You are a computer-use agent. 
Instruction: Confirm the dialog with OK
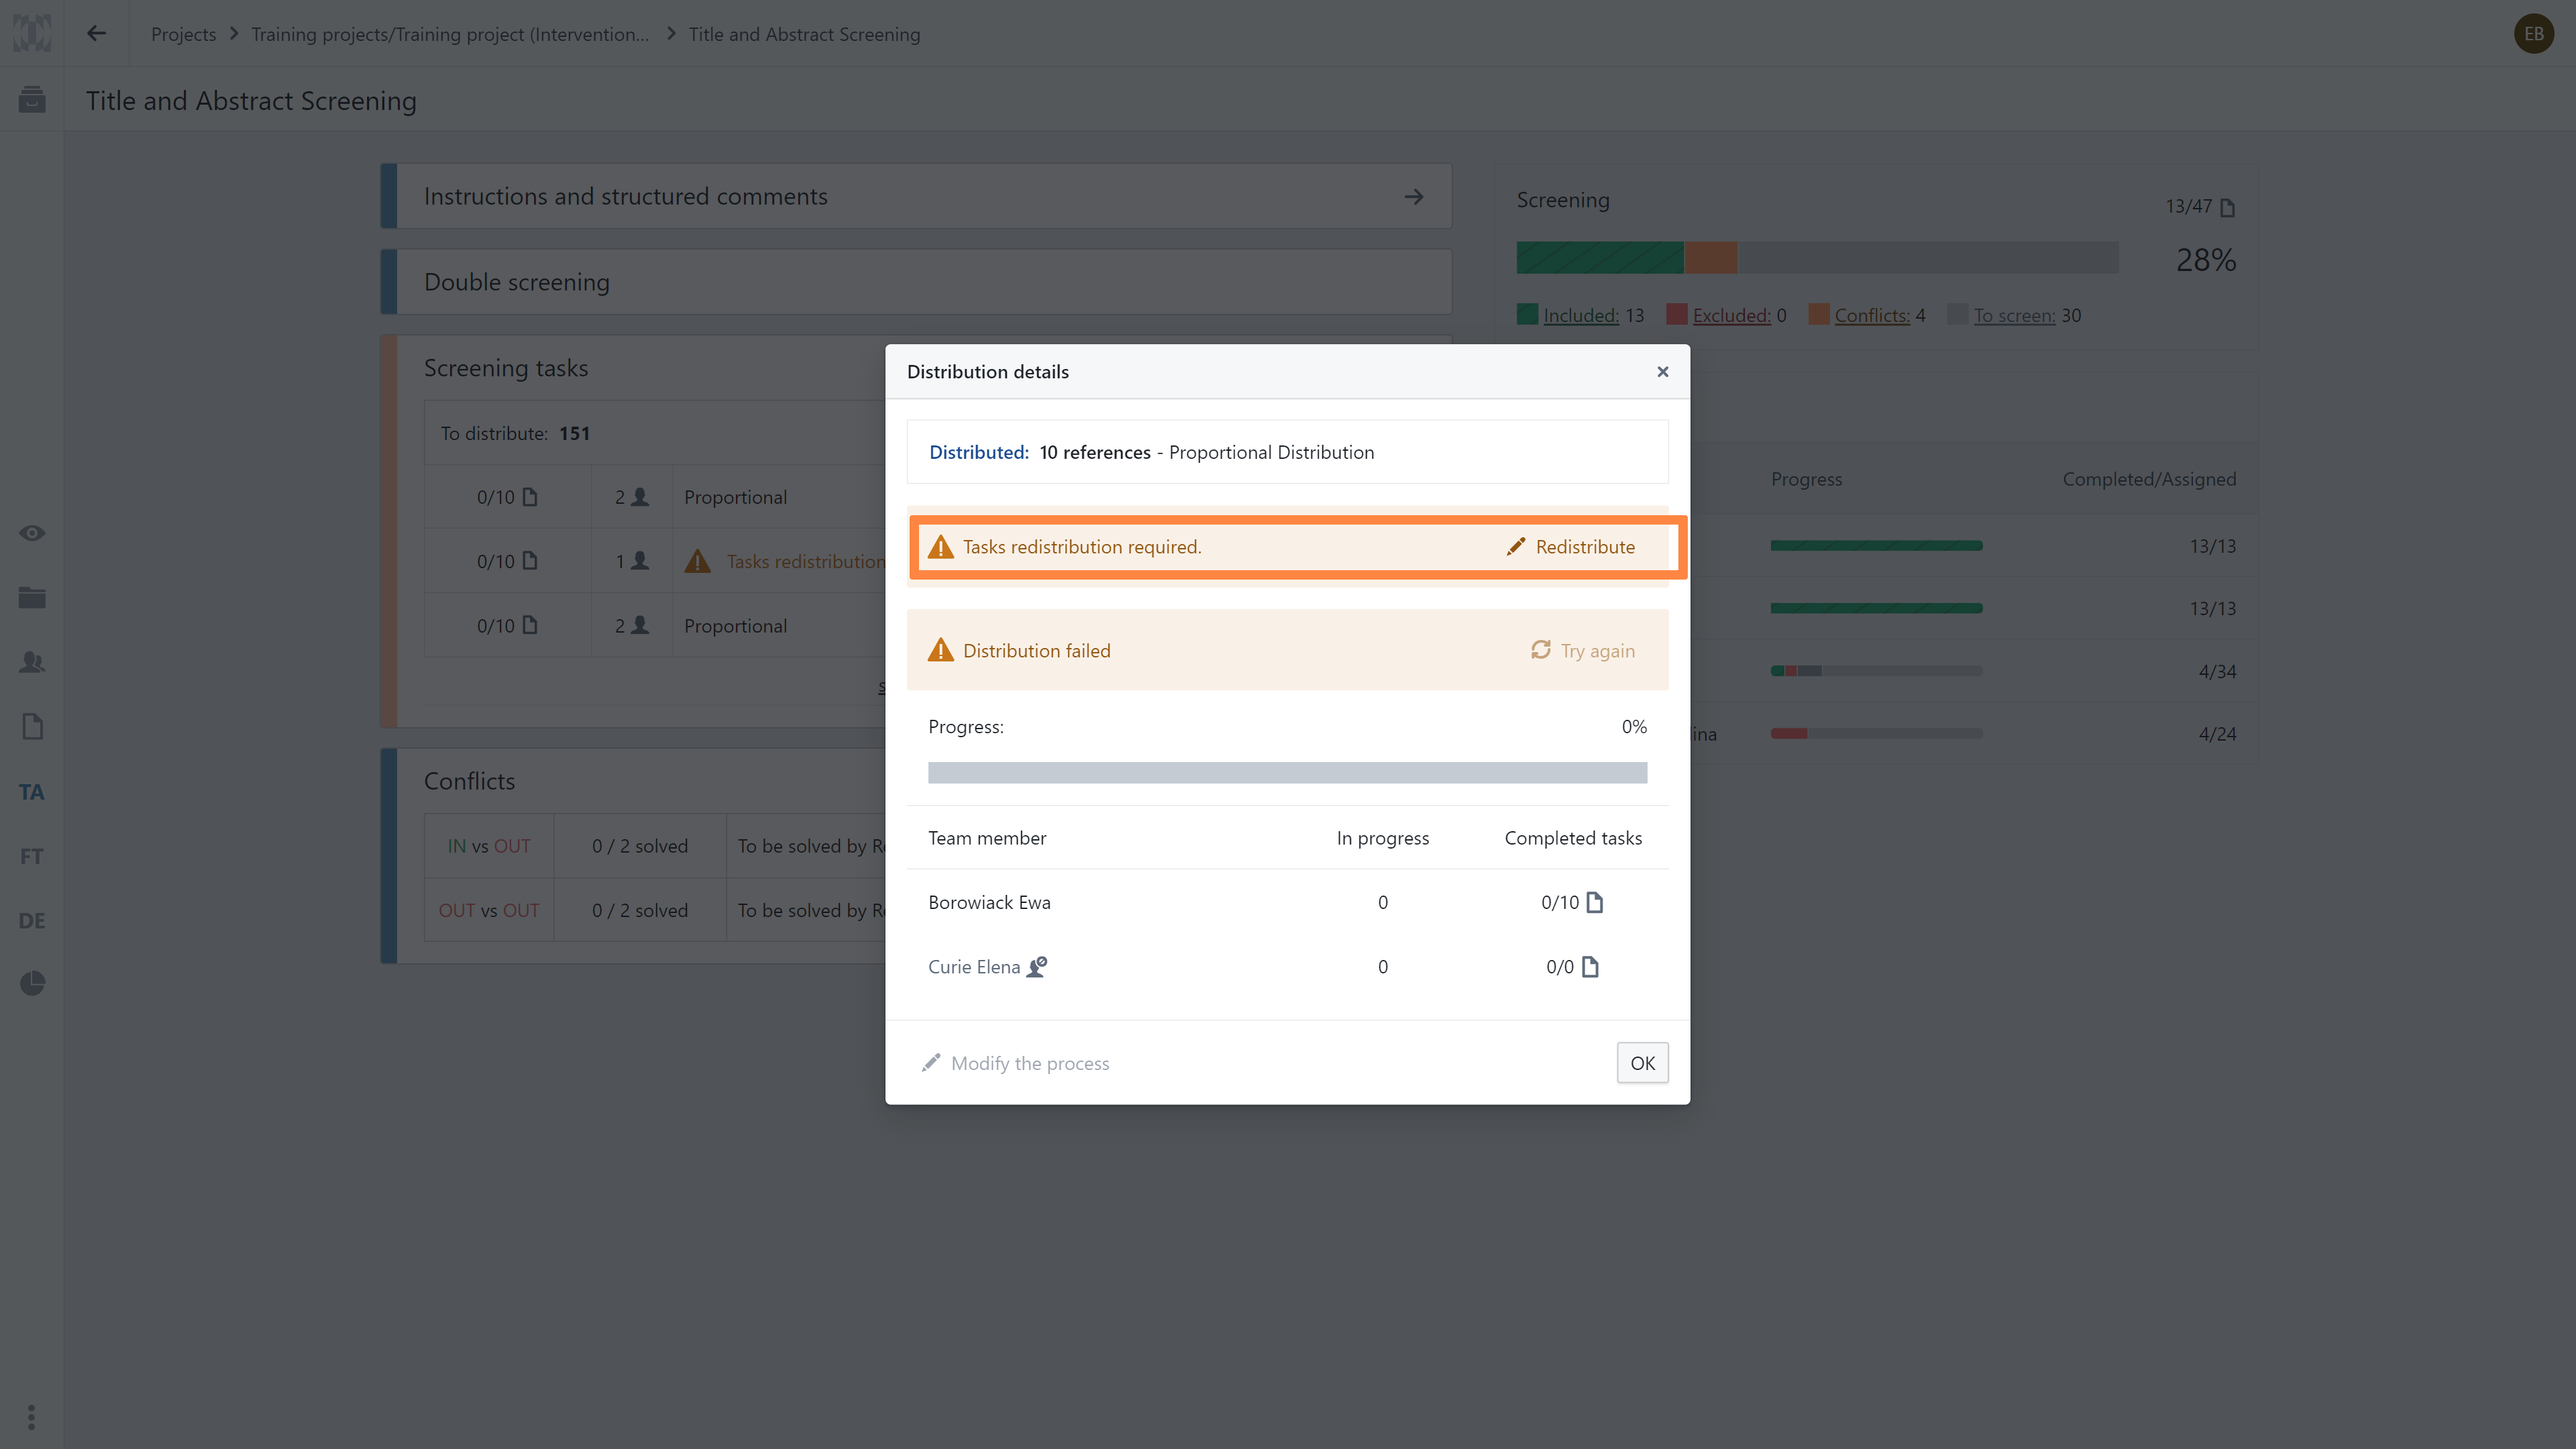click(x=1642, y=1063)
